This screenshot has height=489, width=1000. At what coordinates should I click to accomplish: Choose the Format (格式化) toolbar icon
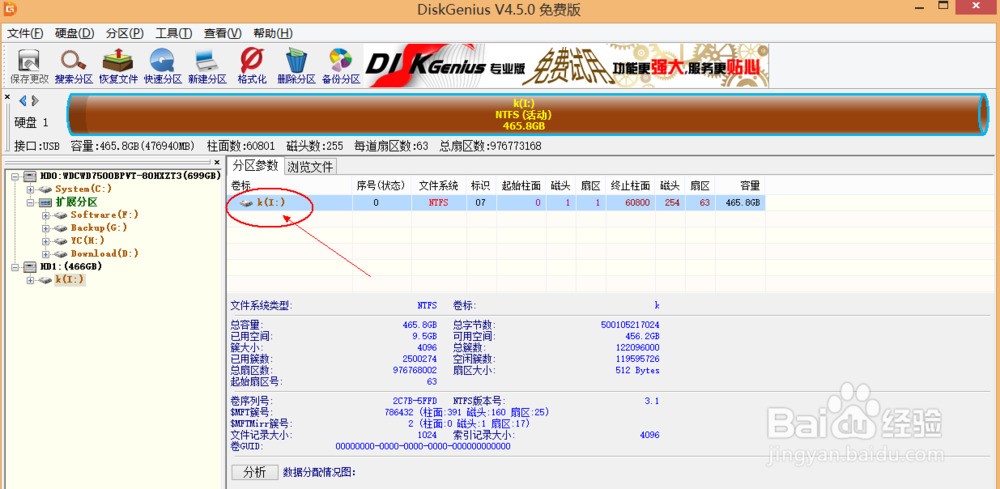(x=252, y=67)
